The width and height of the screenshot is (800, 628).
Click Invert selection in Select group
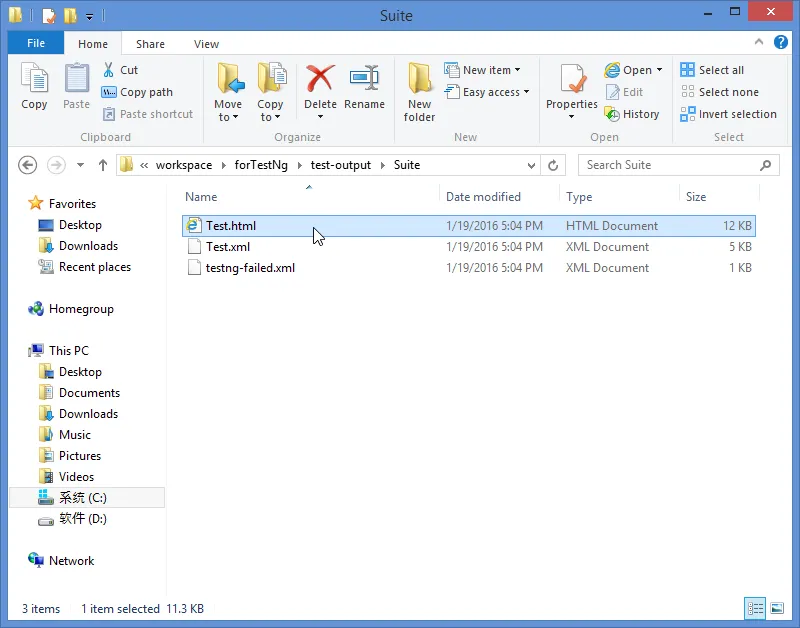click(x=729, y=114)
